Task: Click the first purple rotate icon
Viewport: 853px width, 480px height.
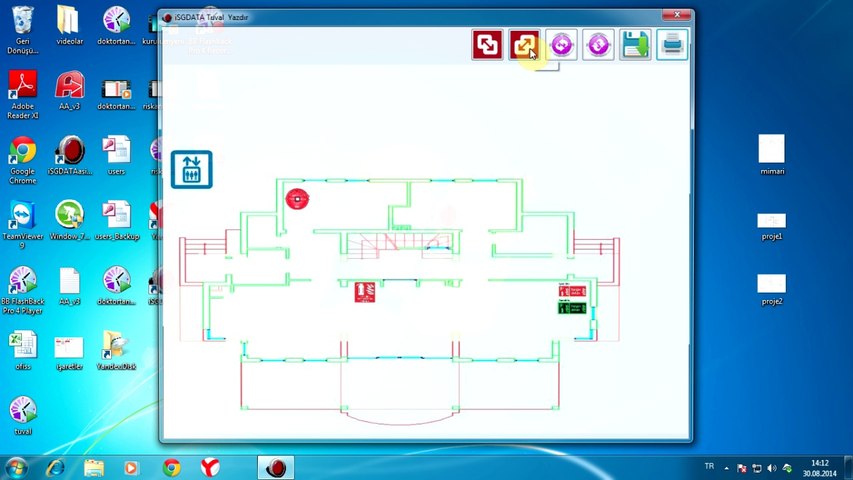Action: click(x=561, y=45)
